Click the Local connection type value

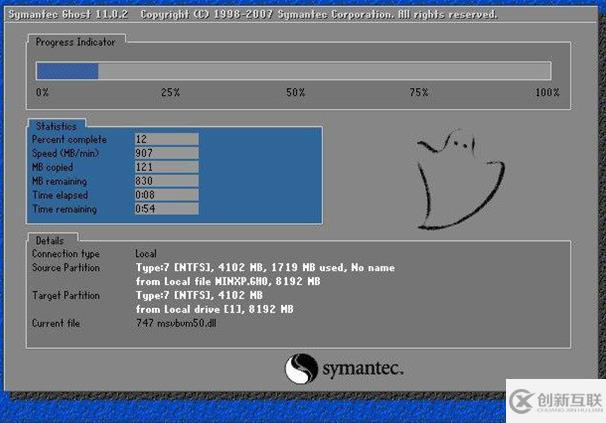pos(146,254)
